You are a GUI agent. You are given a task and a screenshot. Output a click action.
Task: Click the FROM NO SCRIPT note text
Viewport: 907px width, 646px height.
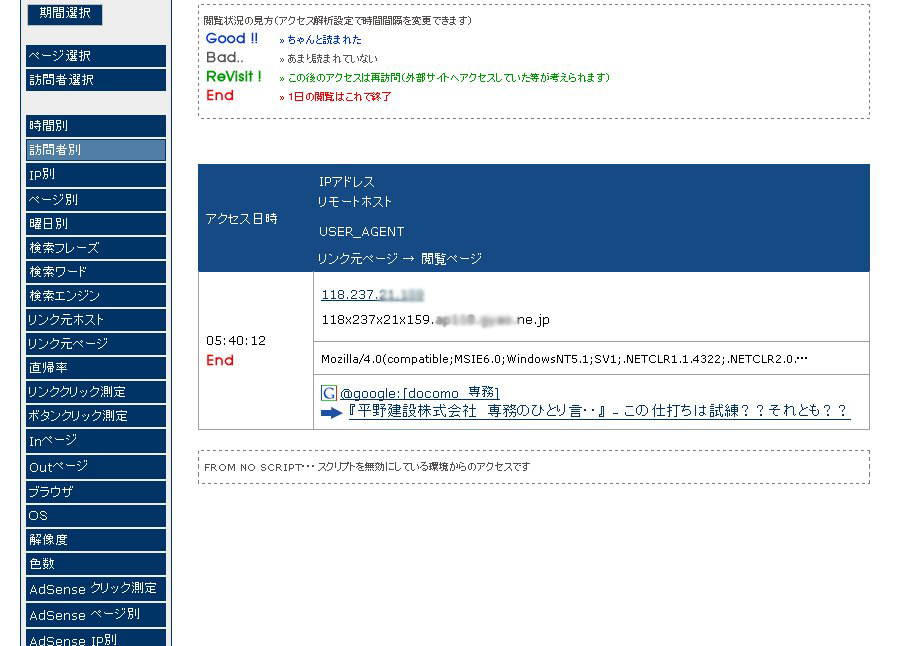(367, 467)
